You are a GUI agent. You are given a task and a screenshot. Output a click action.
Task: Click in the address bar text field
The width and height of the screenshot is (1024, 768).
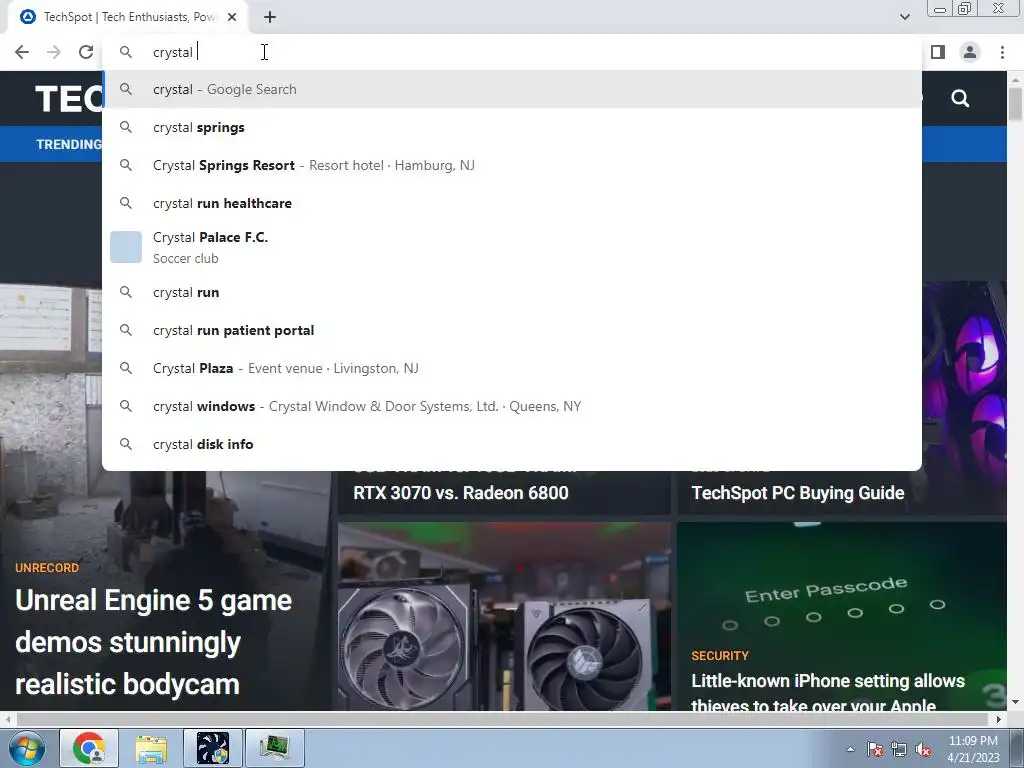coord(512,52)
